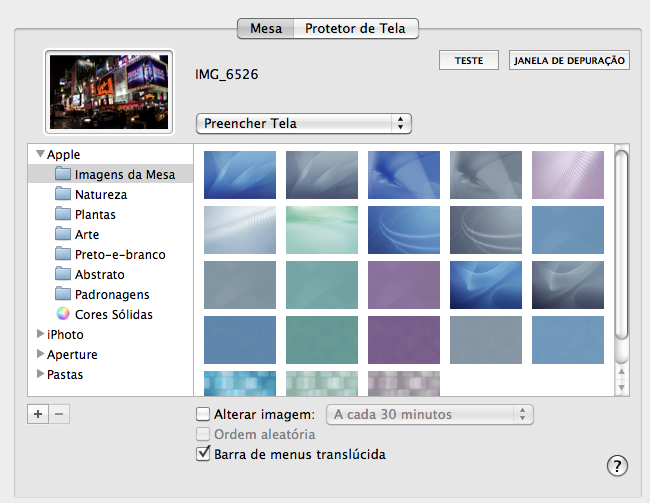Open the help question mark button

(617, 466)
